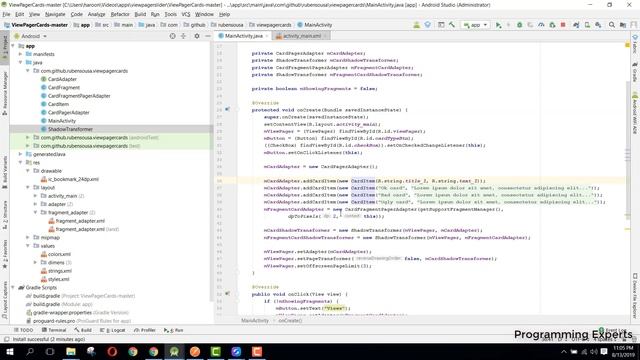Toggle Logcat tool window

(113, 330)
